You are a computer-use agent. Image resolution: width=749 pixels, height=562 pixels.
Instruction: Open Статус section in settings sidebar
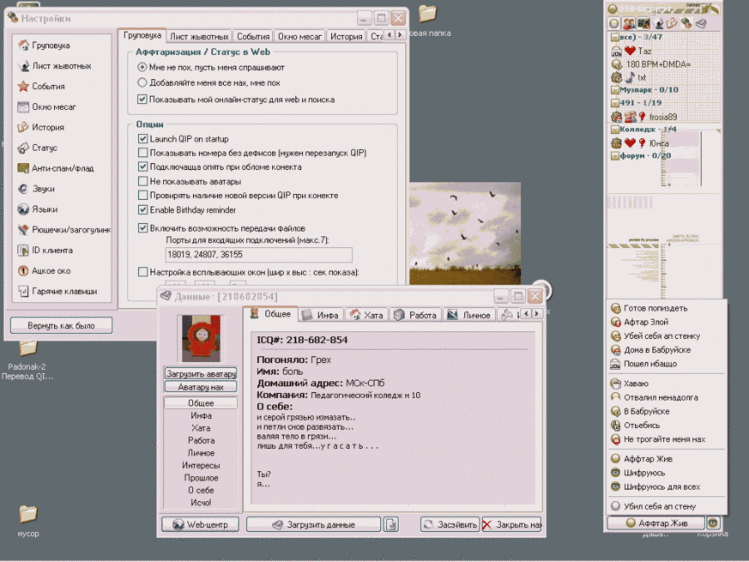point(38,148)
